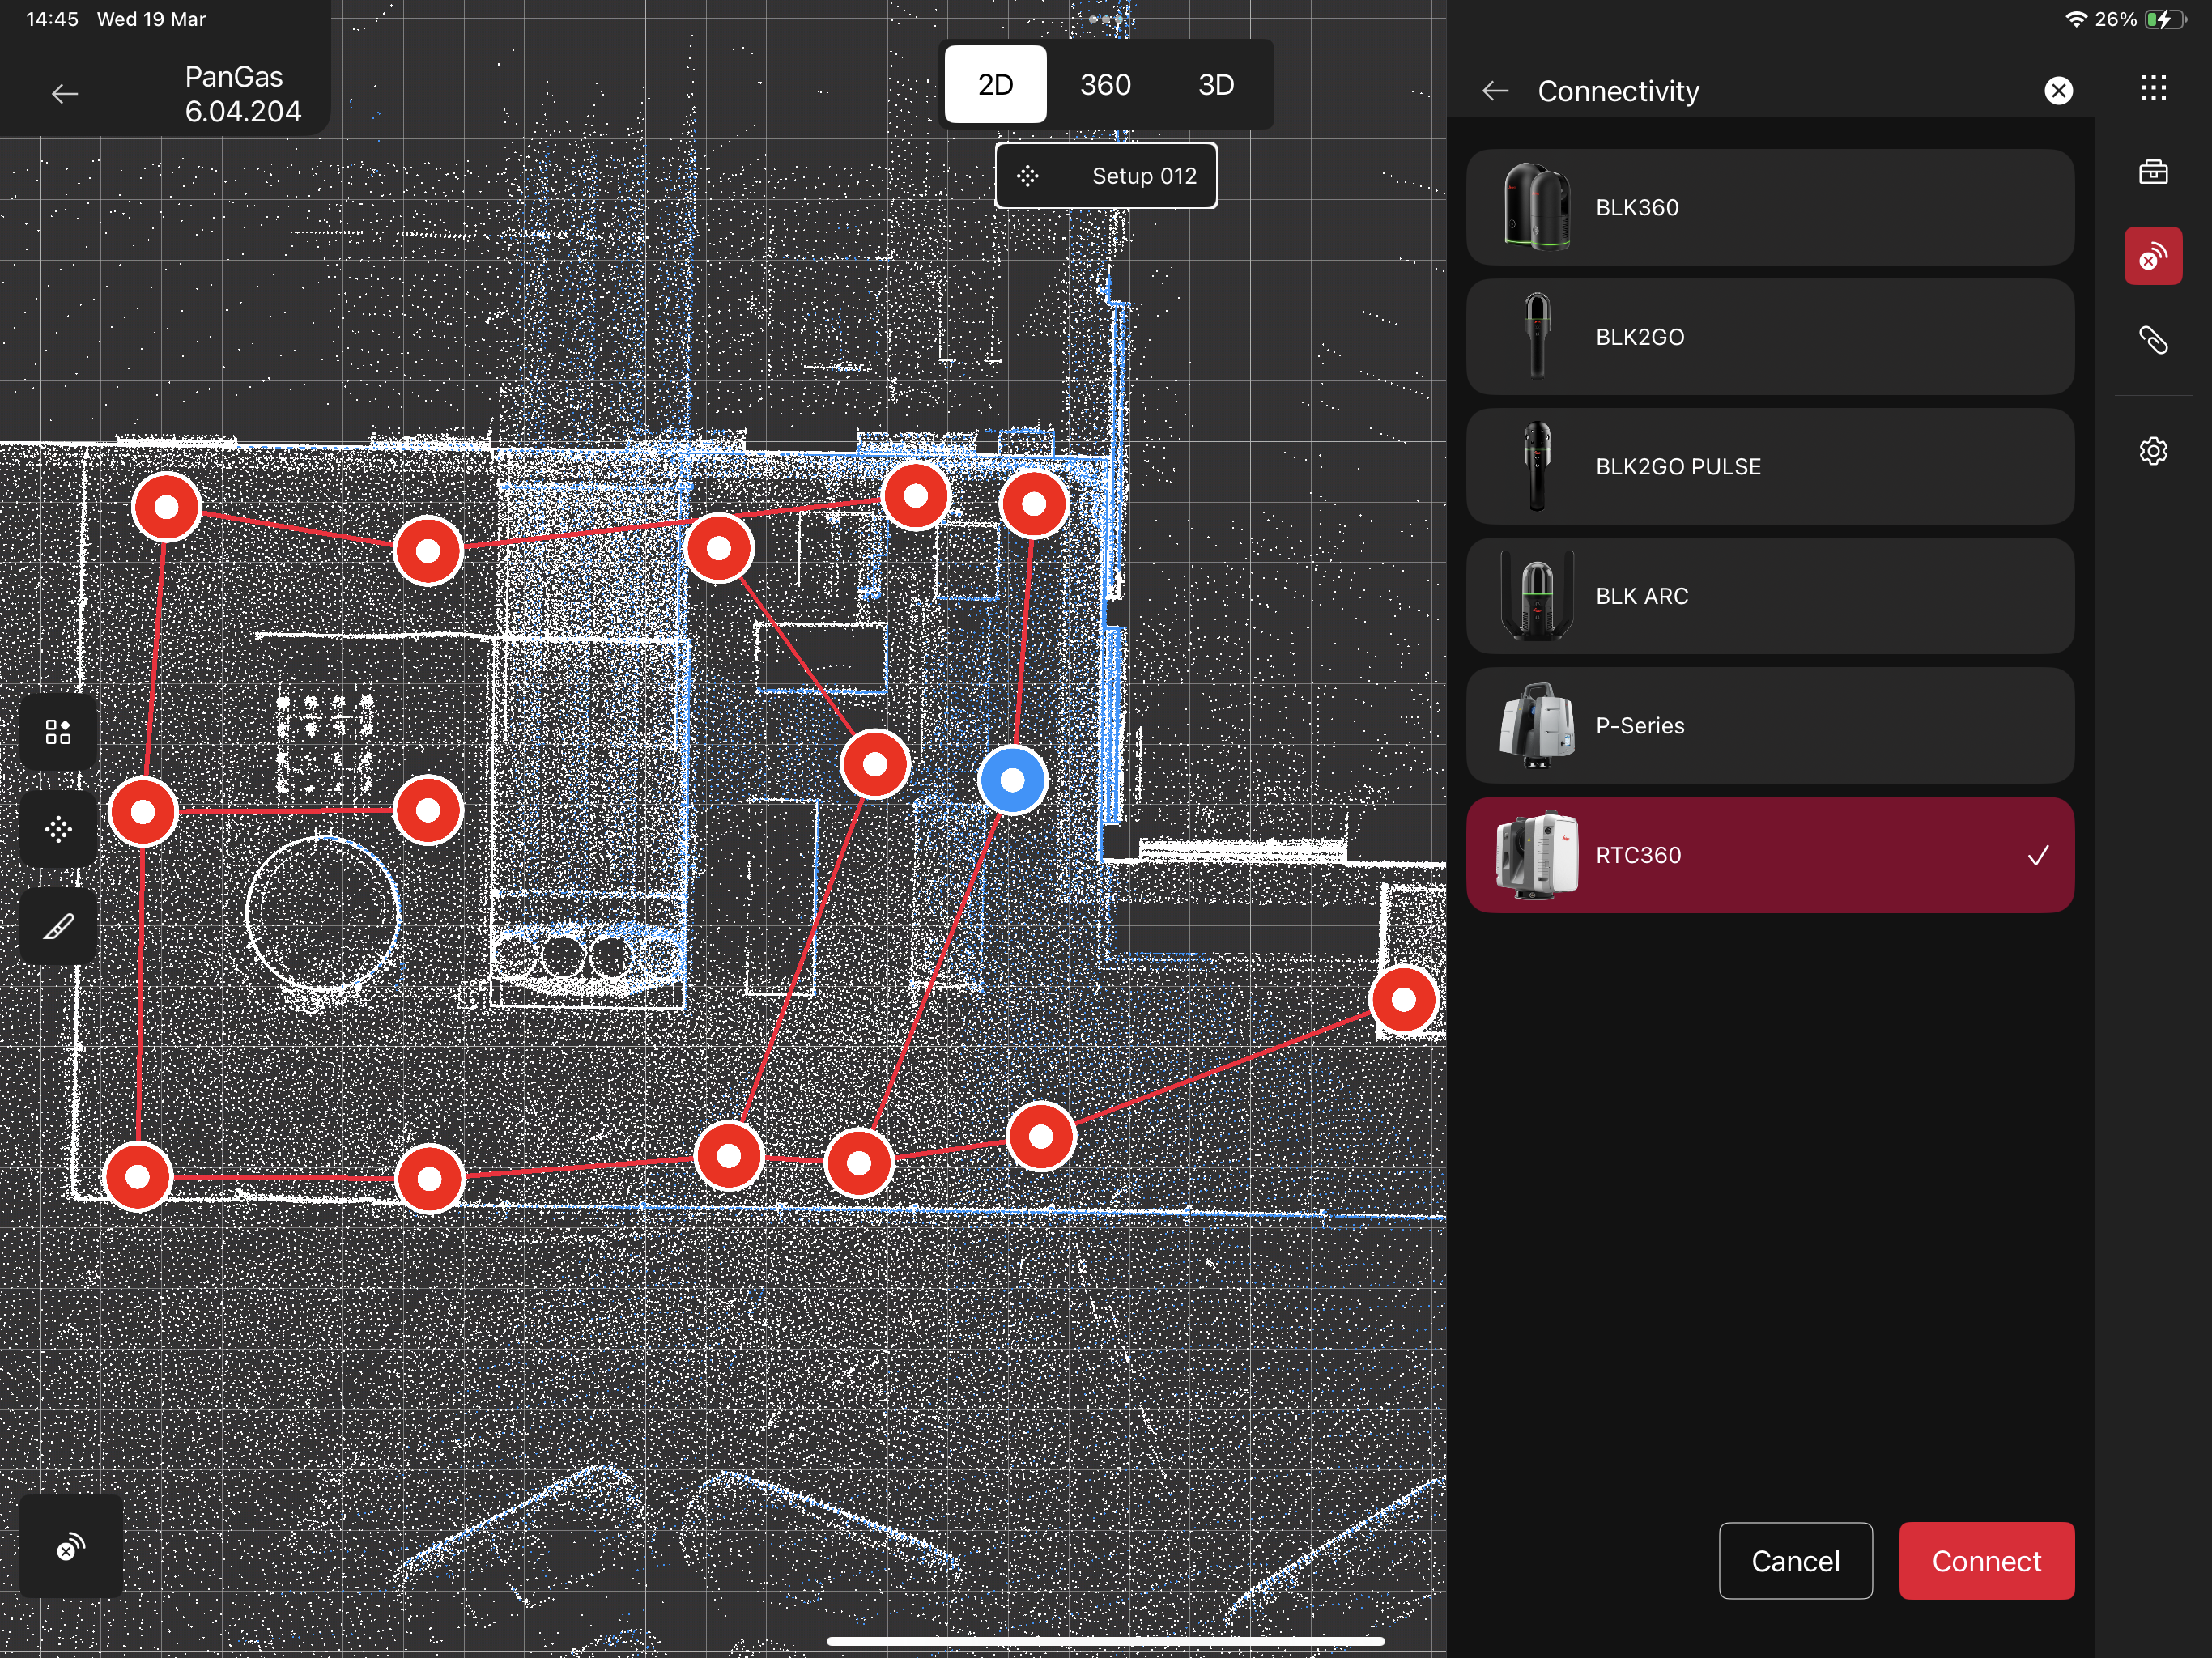Click the red scanner connectivity sidebar icon
The height and width of the screenshot is (1658, 2212).
tap(2152, 256)
